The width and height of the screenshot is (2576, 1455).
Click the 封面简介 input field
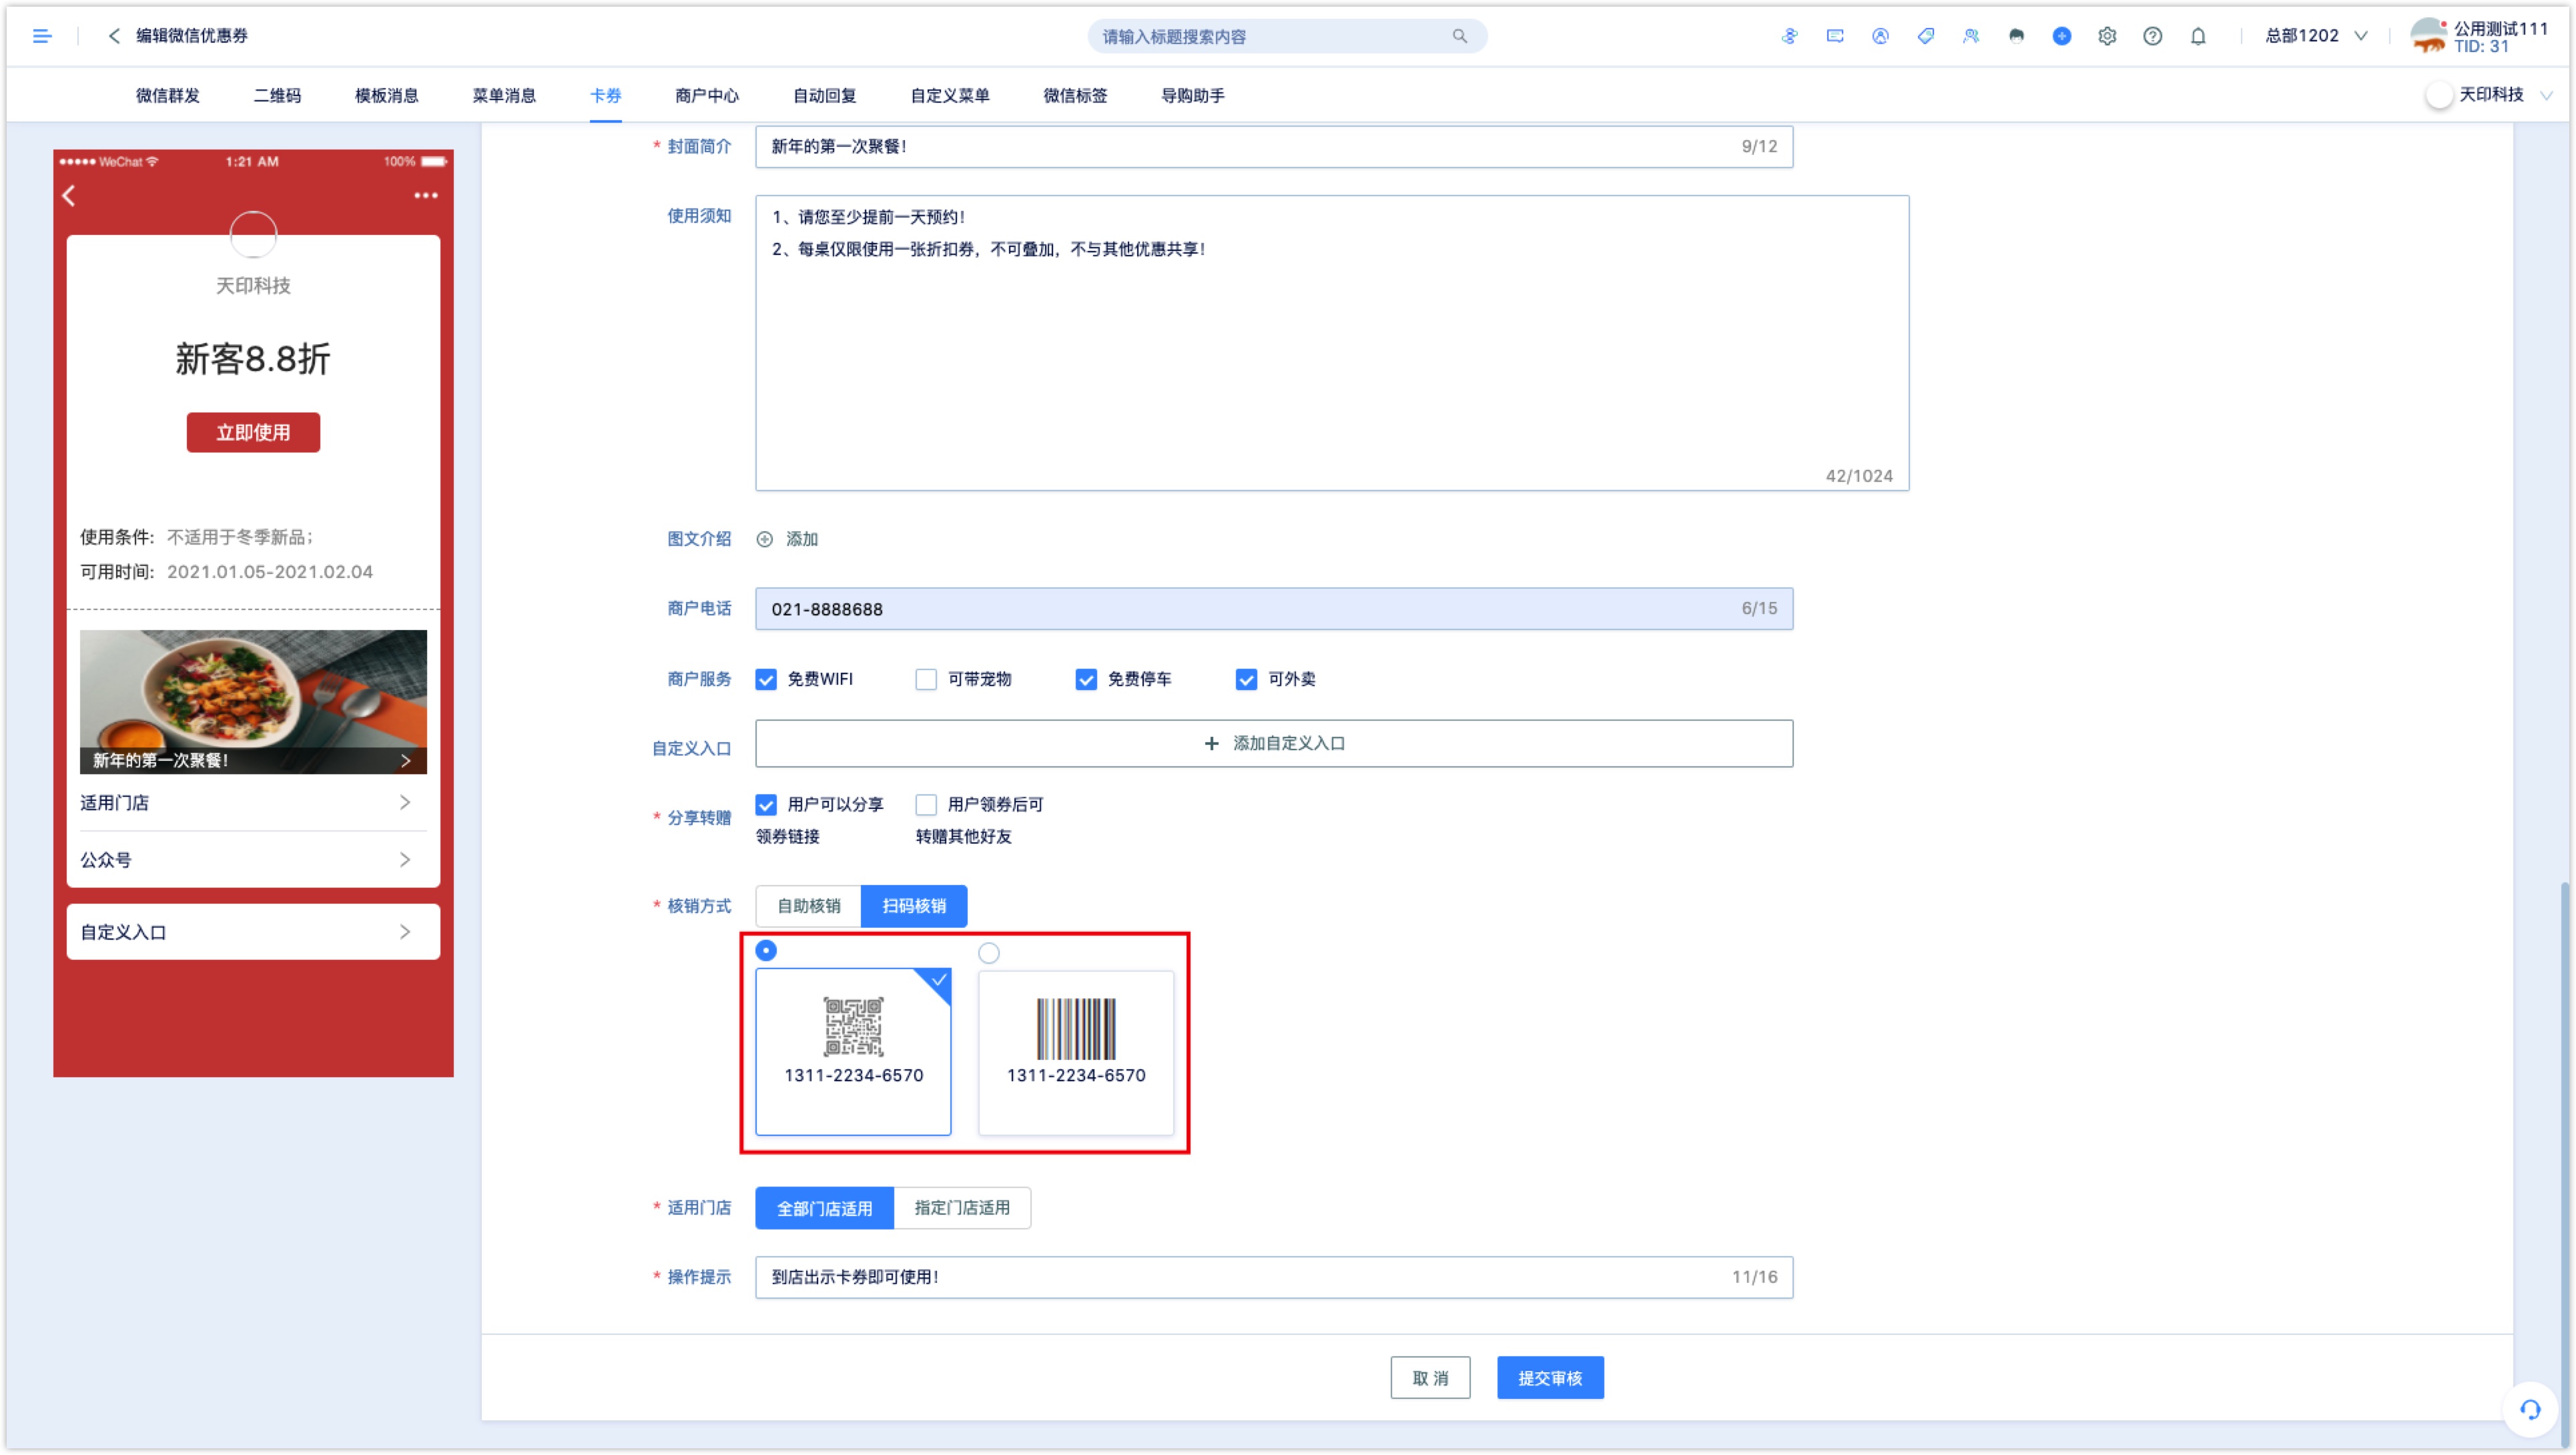(1274, 146)
